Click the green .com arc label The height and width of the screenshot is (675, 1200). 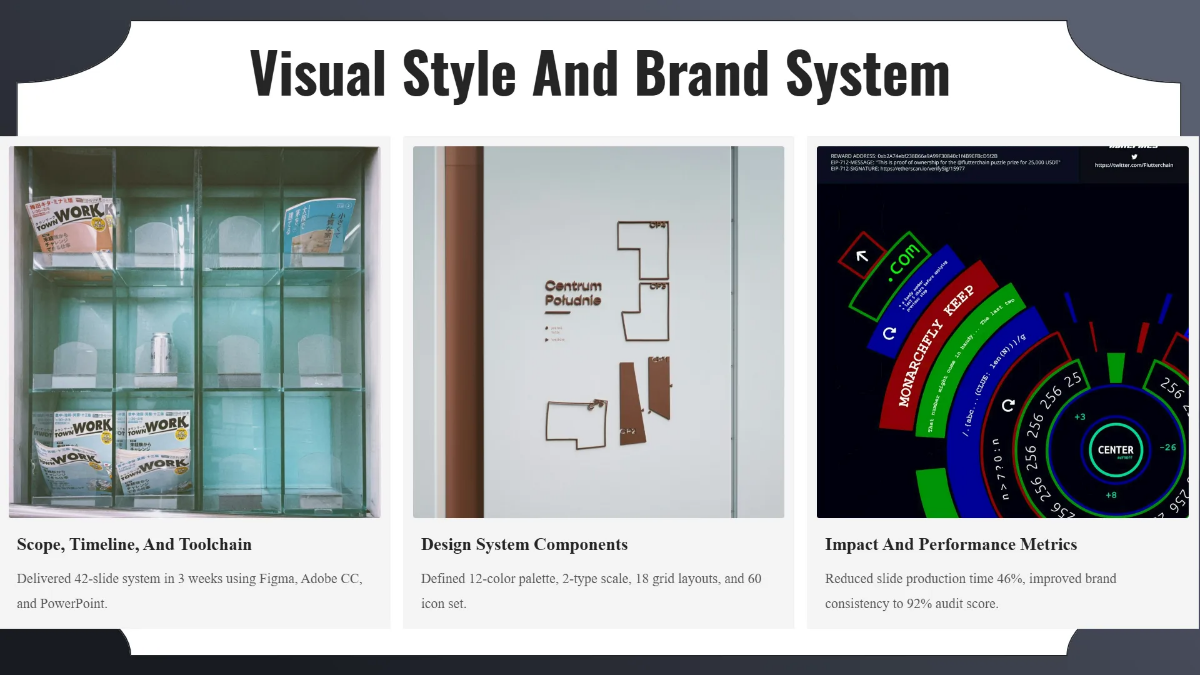904,260
